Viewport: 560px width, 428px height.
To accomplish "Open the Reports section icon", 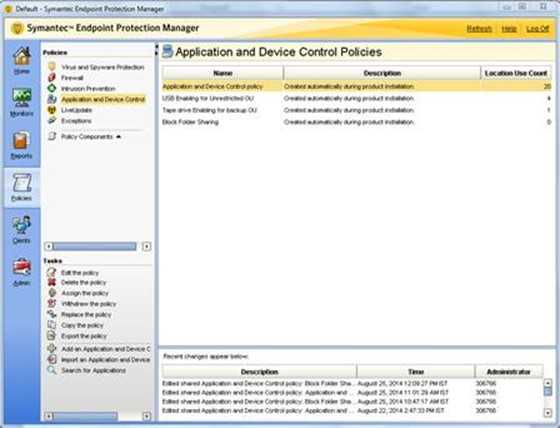I will point(21,140).
